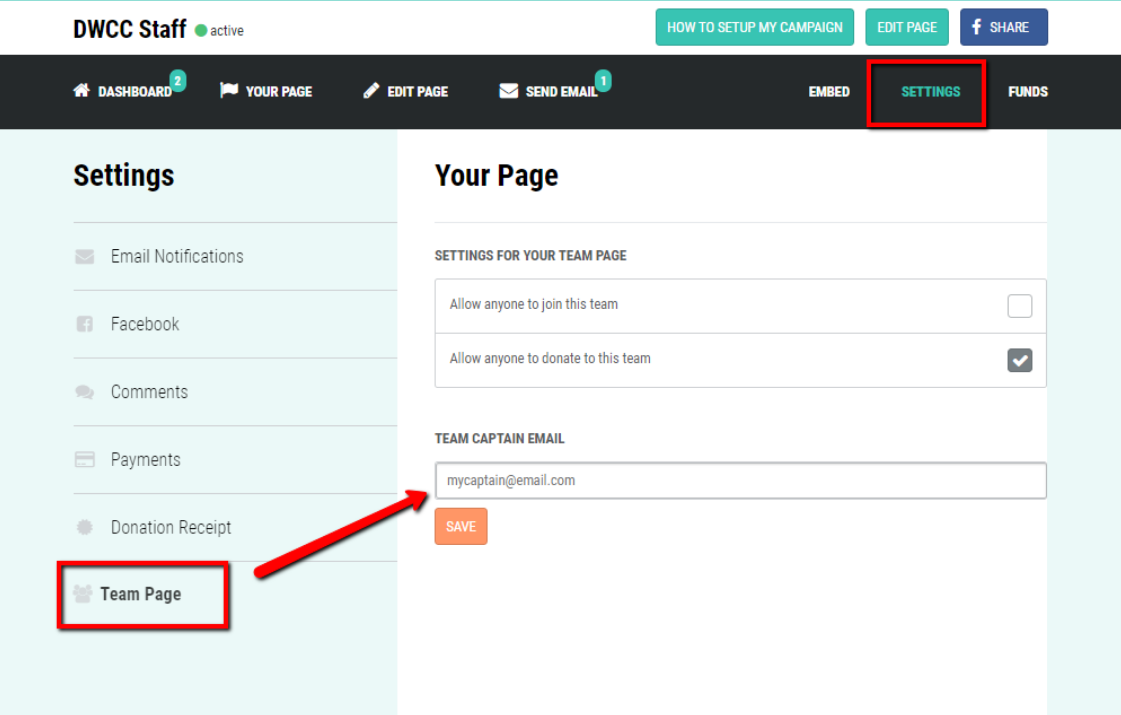Open Payments settings section
Viewport: 1121px width, 715px height.
(234, 459)
